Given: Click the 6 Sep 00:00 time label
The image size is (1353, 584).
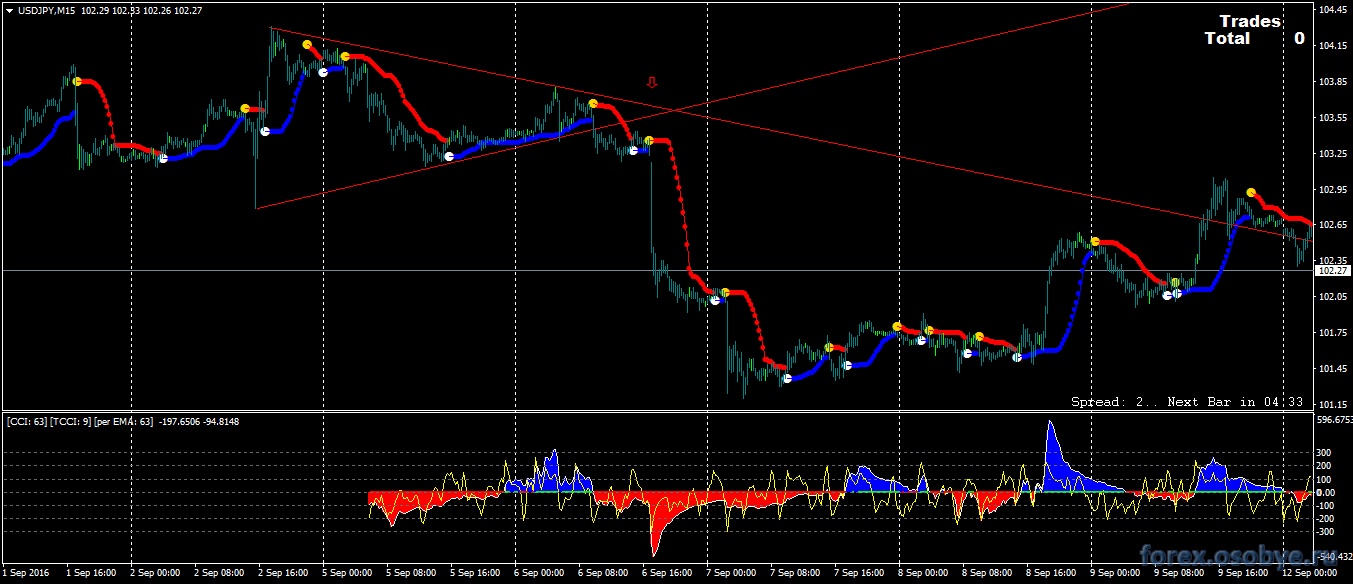Looking at the screenshot, I should 540,574.
